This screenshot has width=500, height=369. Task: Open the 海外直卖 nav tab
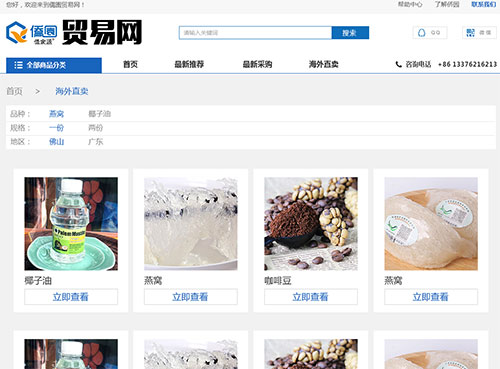pyautogui.click(x=323, y=64)
